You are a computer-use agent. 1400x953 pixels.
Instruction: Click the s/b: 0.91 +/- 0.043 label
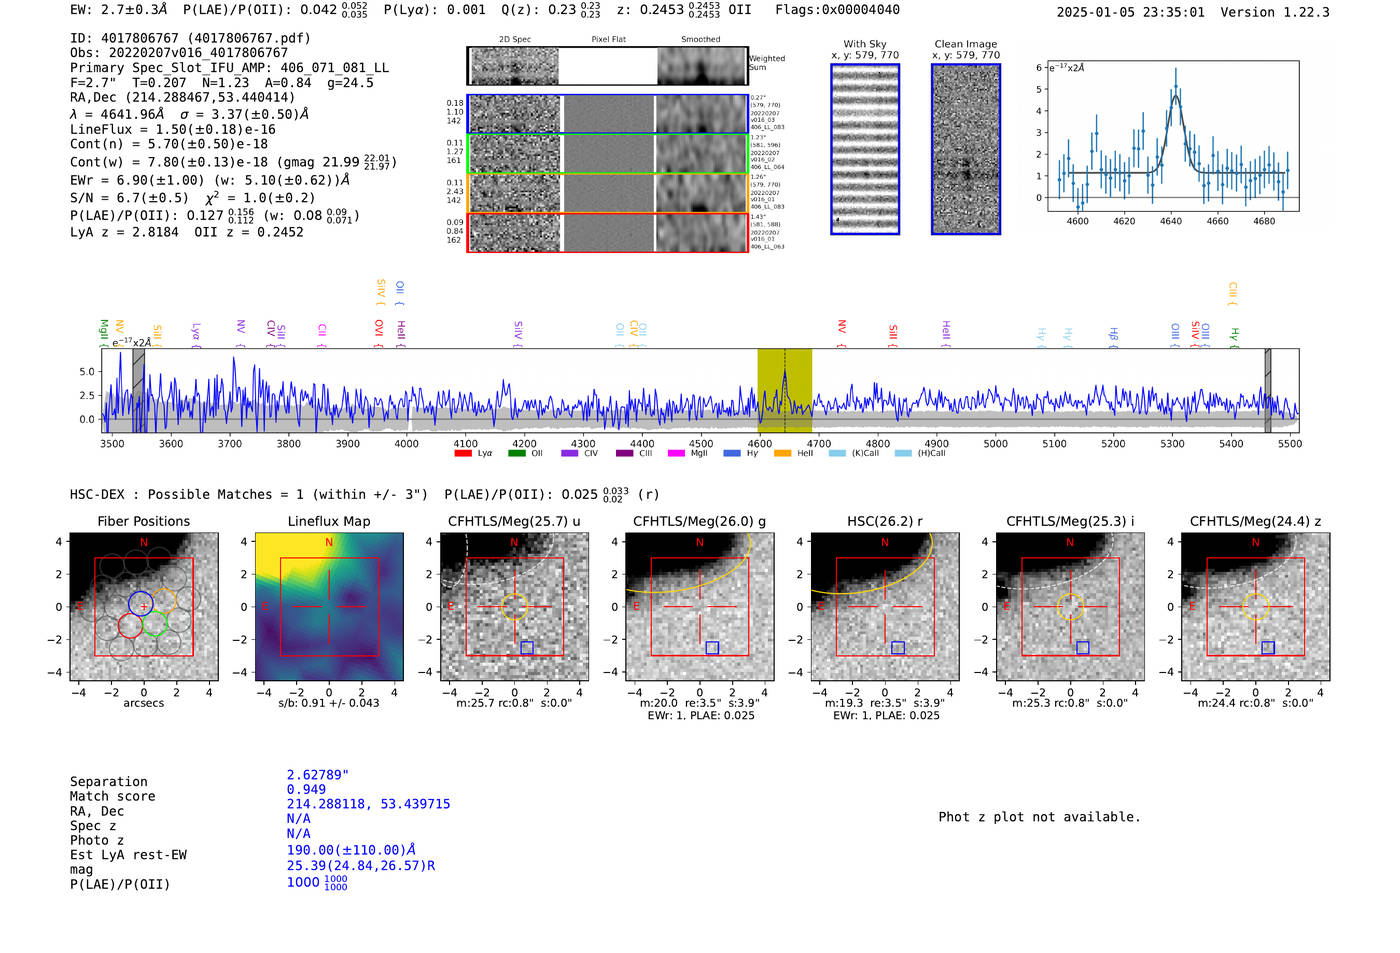click(x=329, y=703)
